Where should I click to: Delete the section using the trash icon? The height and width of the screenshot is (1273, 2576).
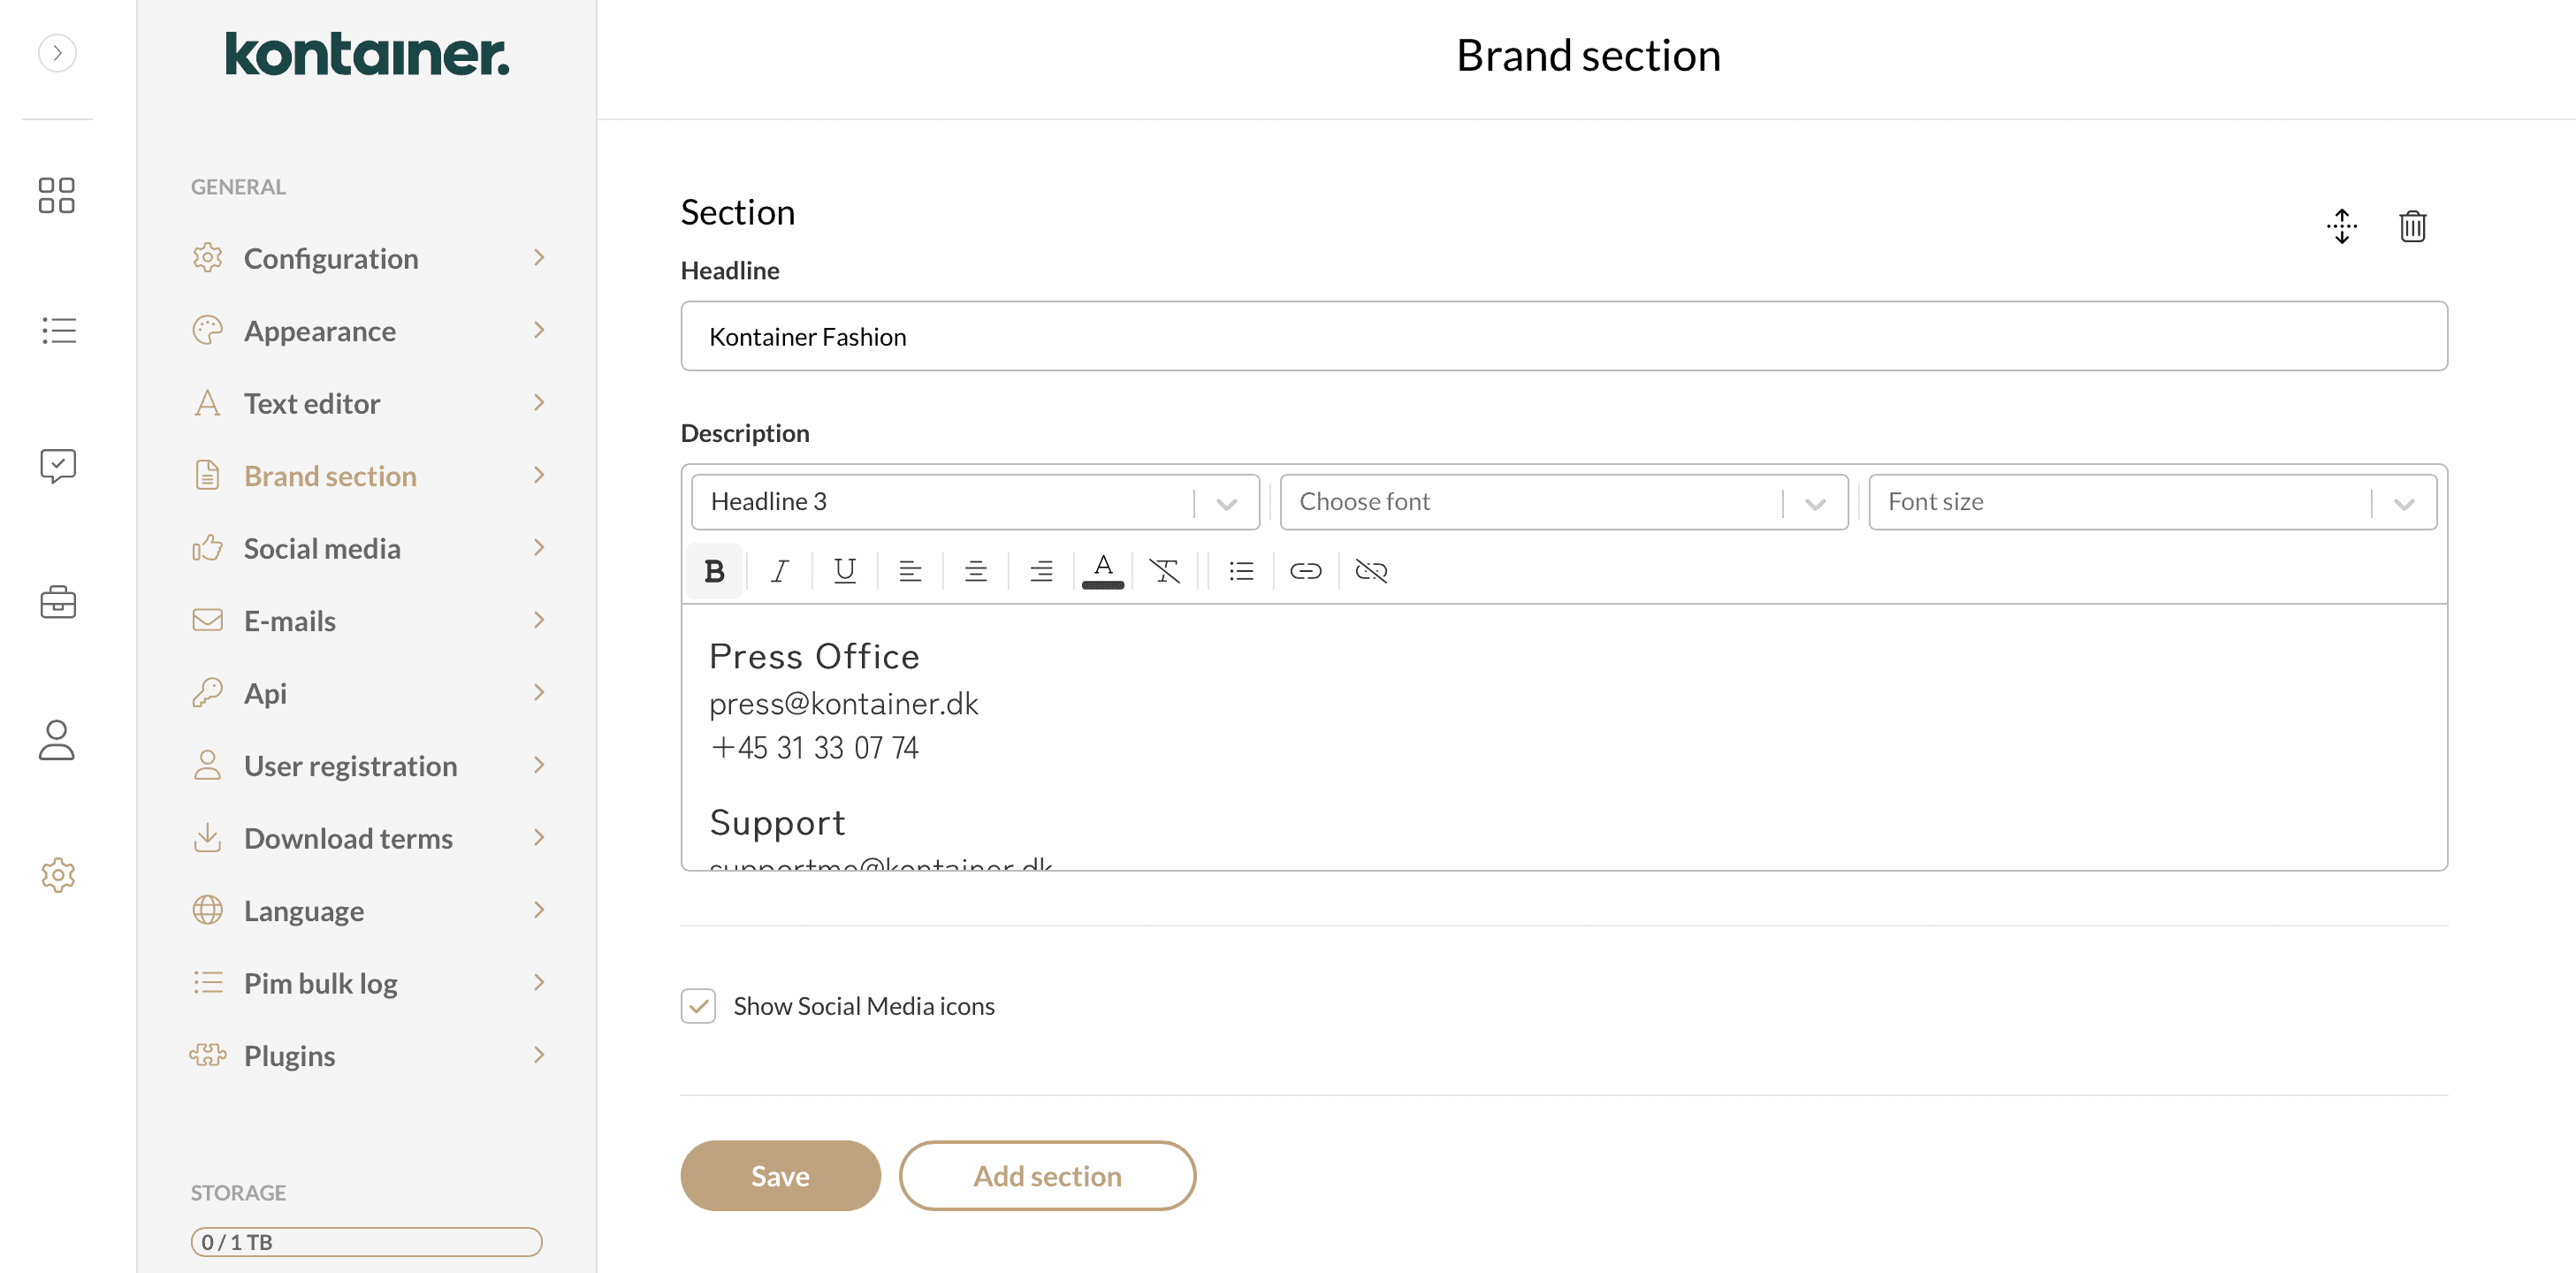point(2412,226)
